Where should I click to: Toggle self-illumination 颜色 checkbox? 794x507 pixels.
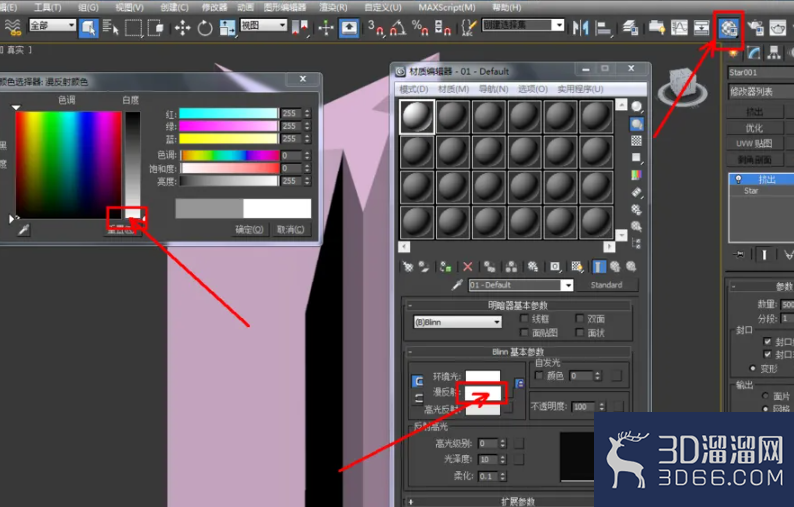click(539, 375)
